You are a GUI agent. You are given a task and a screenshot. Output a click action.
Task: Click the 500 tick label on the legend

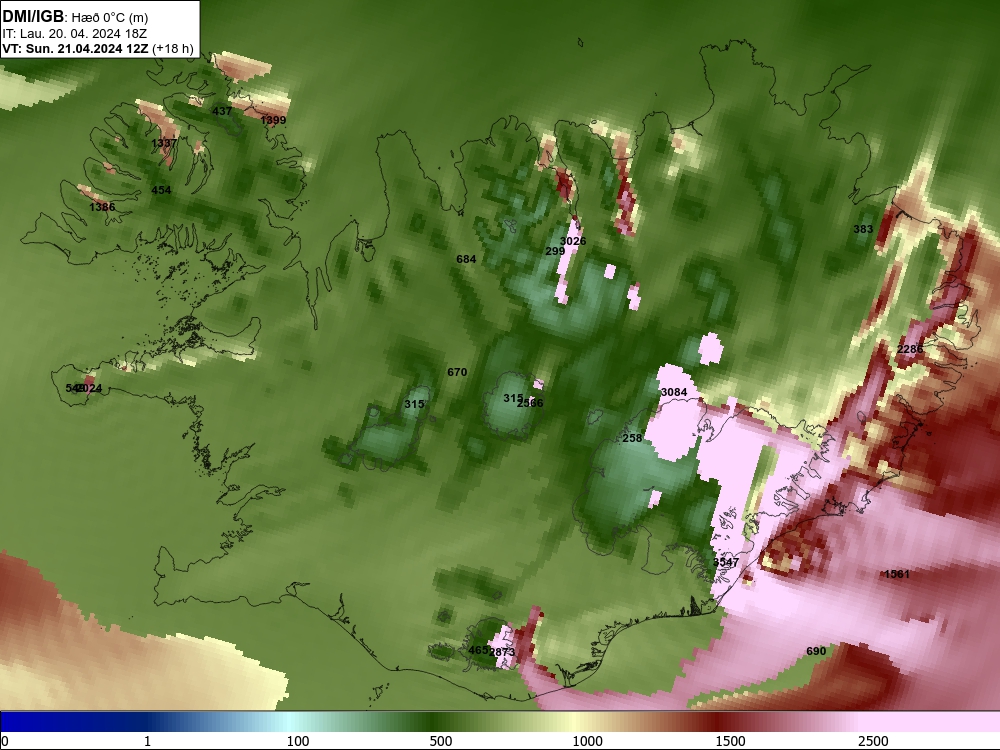(441, 741)
